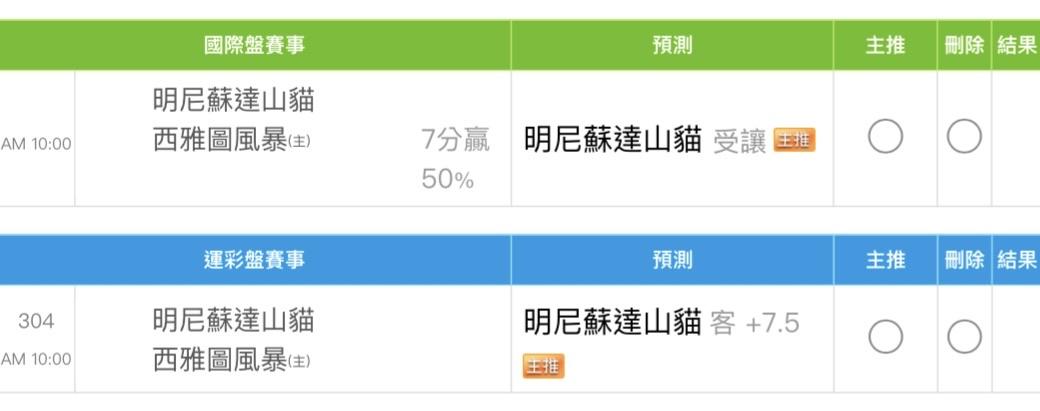
Task: Click 結果 header in the blue bar
Action: coord(1016,260)
